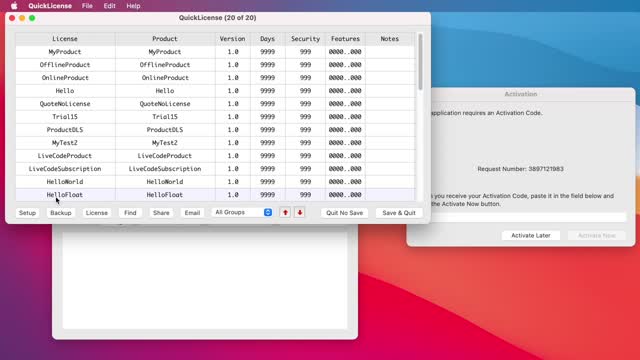Click the Find button

point(130,213)
